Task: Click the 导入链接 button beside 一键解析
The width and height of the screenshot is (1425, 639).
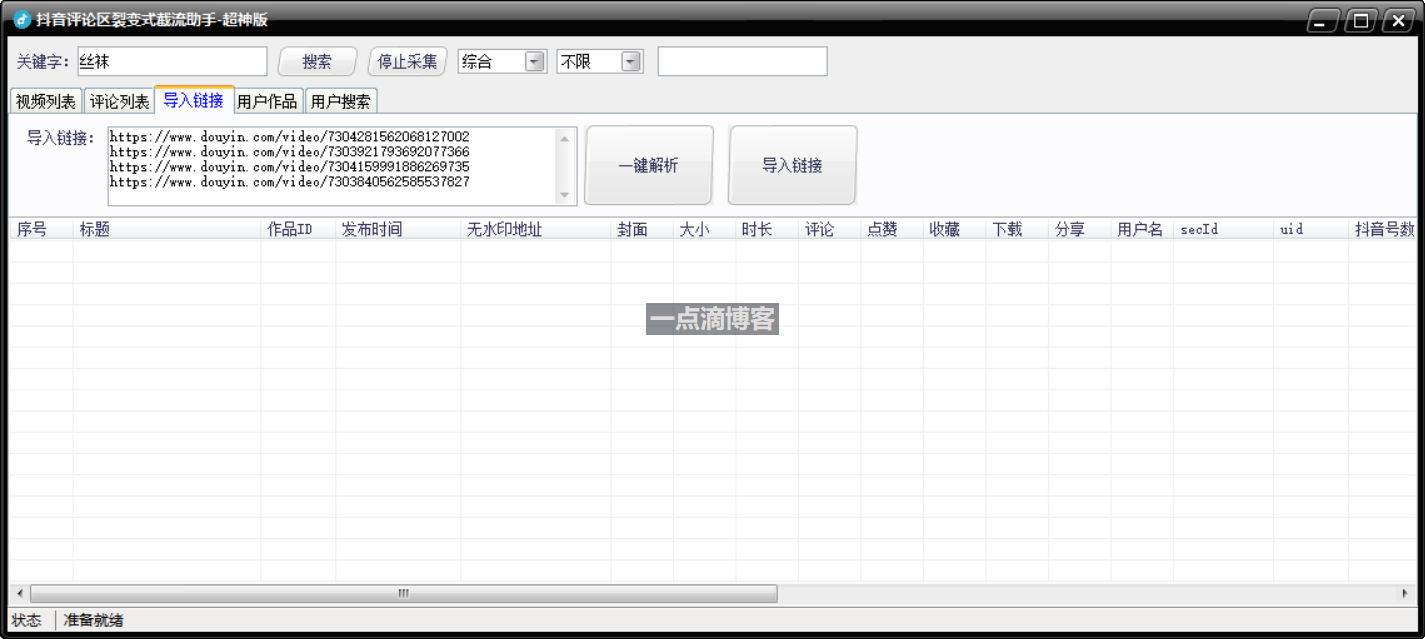Action: (x=792, y=166)
